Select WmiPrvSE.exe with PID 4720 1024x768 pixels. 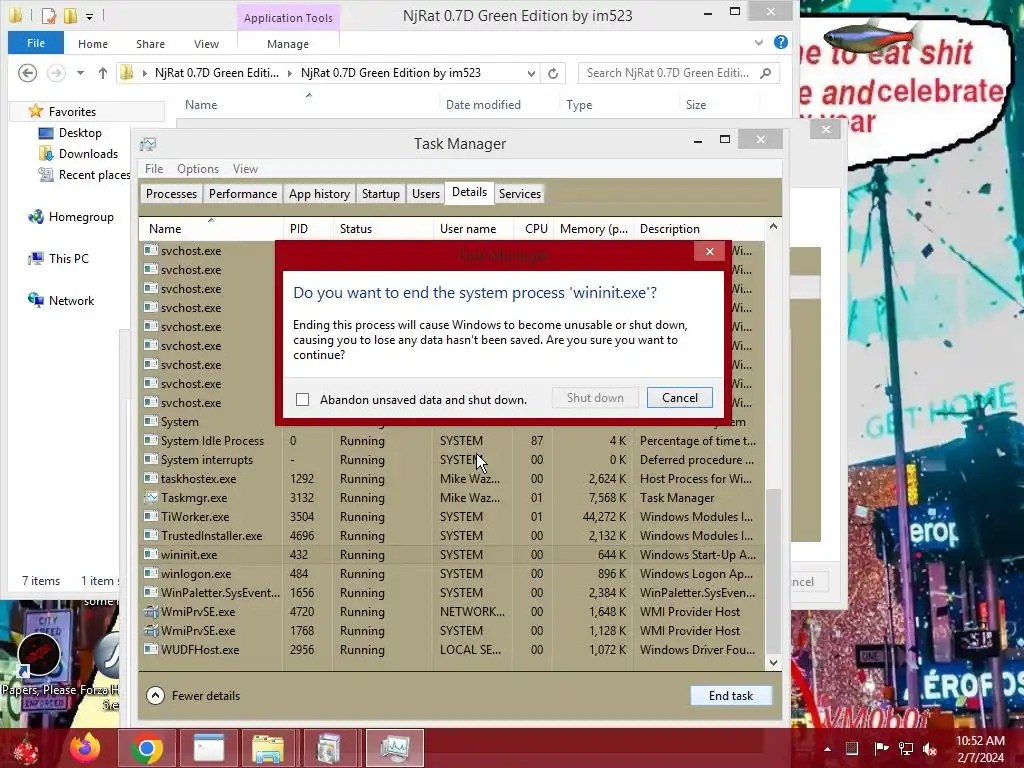coord(451,611)
